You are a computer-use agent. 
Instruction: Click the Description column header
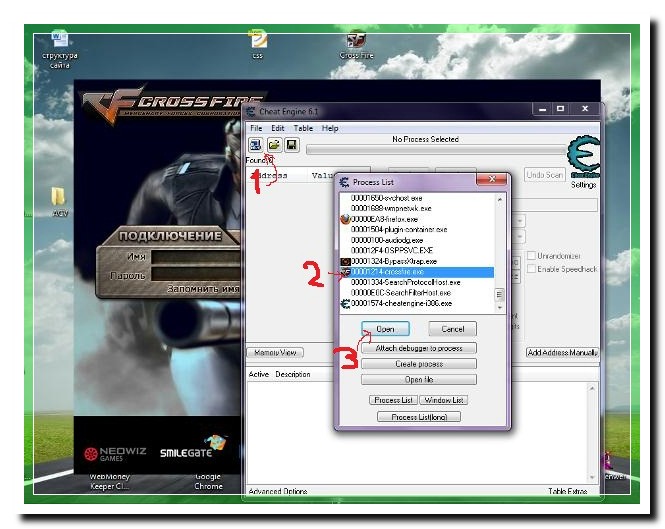click(293, 374)
